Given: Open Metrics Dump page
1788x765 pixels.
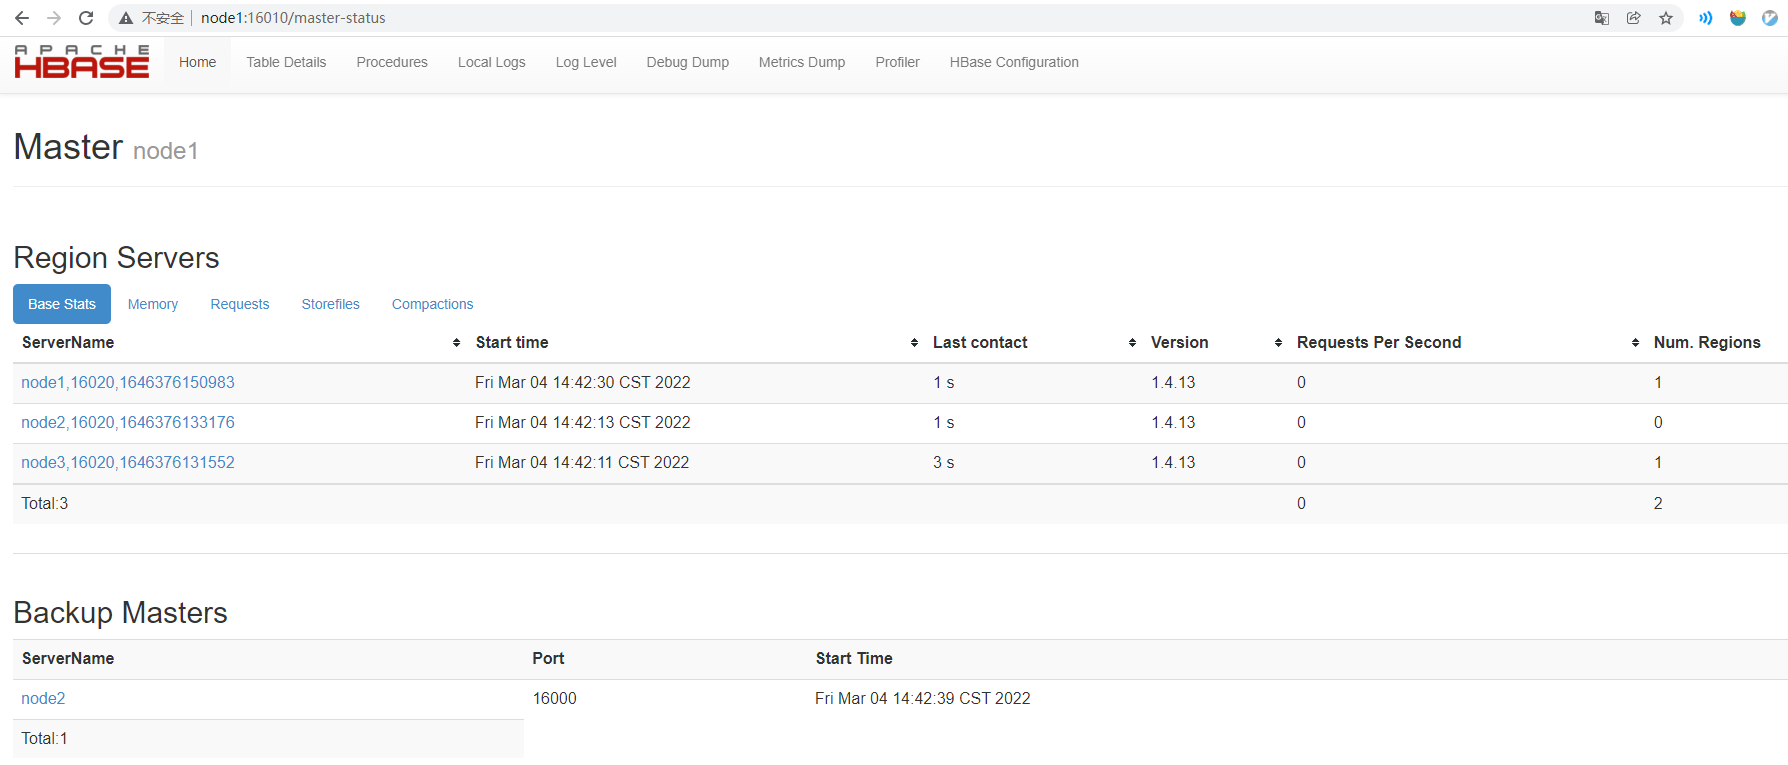Looking at the screenshot, I should tap(802, 62).
